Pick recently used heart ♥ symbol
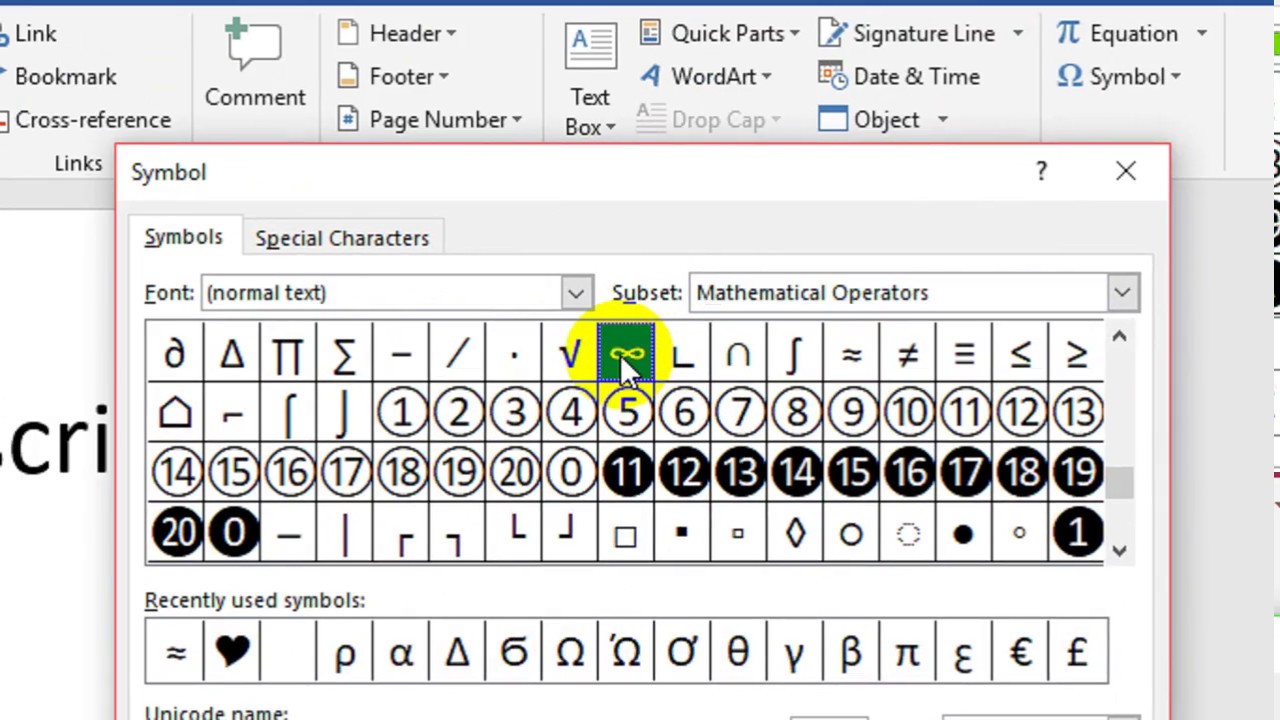Viewport: 1280px width, 720px height. pos(232,652)
